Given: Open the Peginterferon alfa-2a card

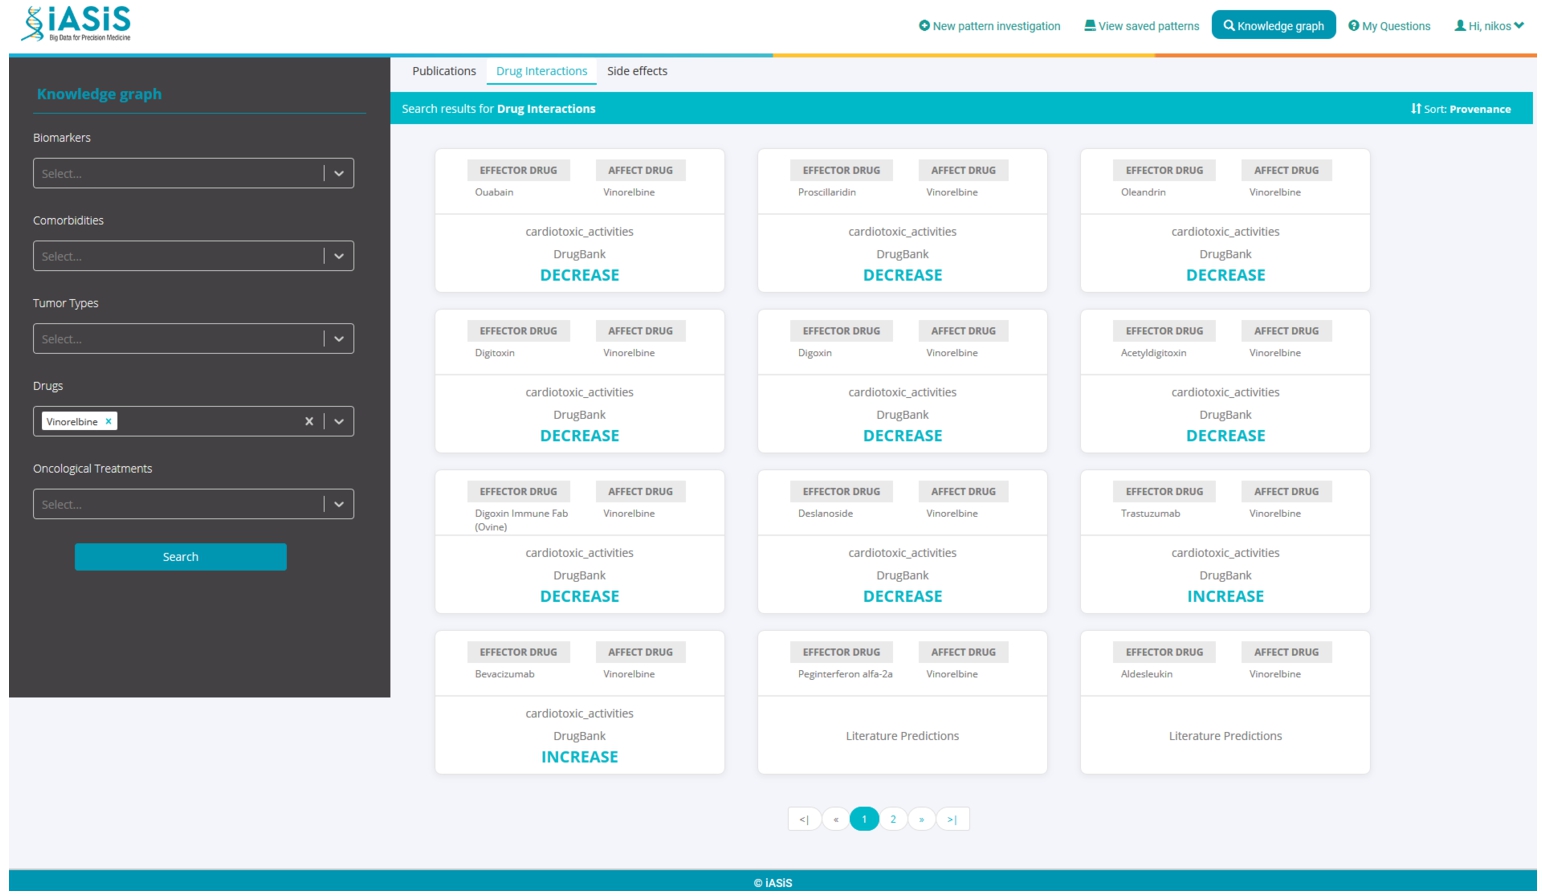Looking at the screenshot, I should (903, 702).
